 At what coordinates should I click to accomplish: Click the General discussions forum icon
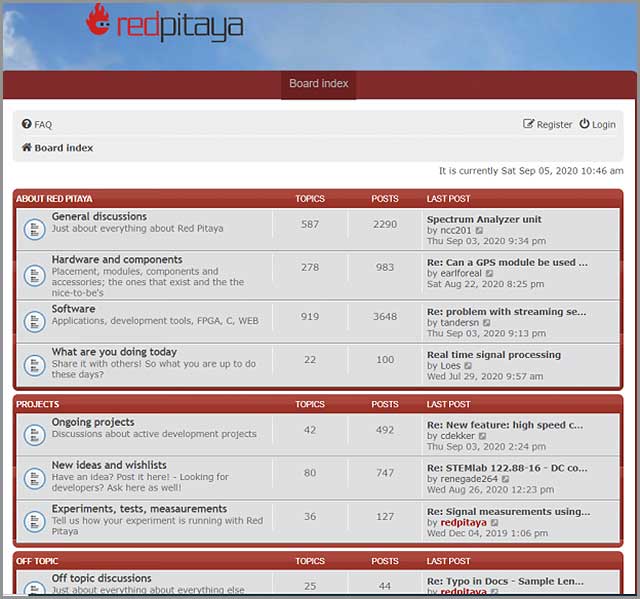34,230
